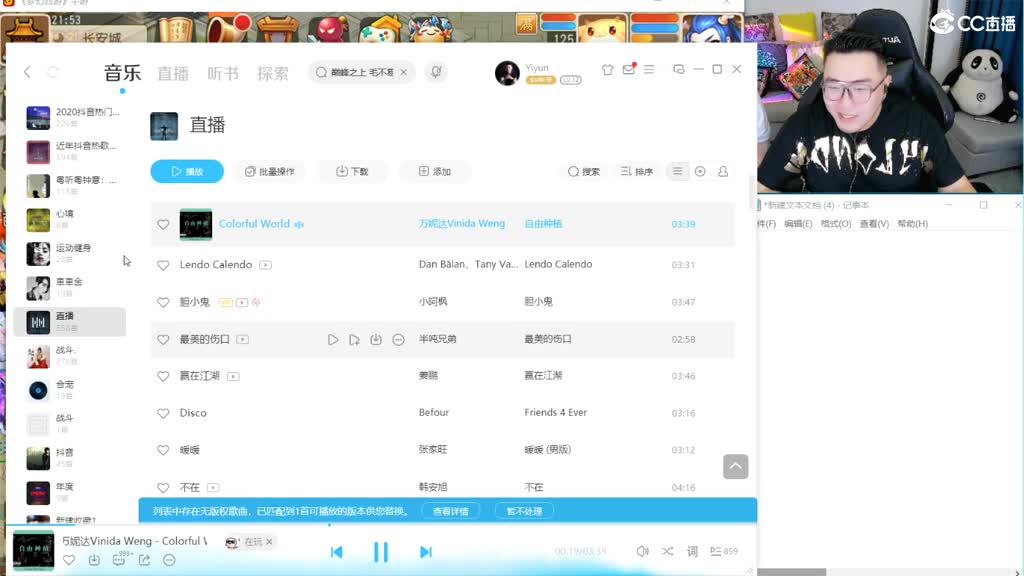The image size is (1024, 576).
Task: Open the main menu hamburger icon
Action: pos(648,69)
